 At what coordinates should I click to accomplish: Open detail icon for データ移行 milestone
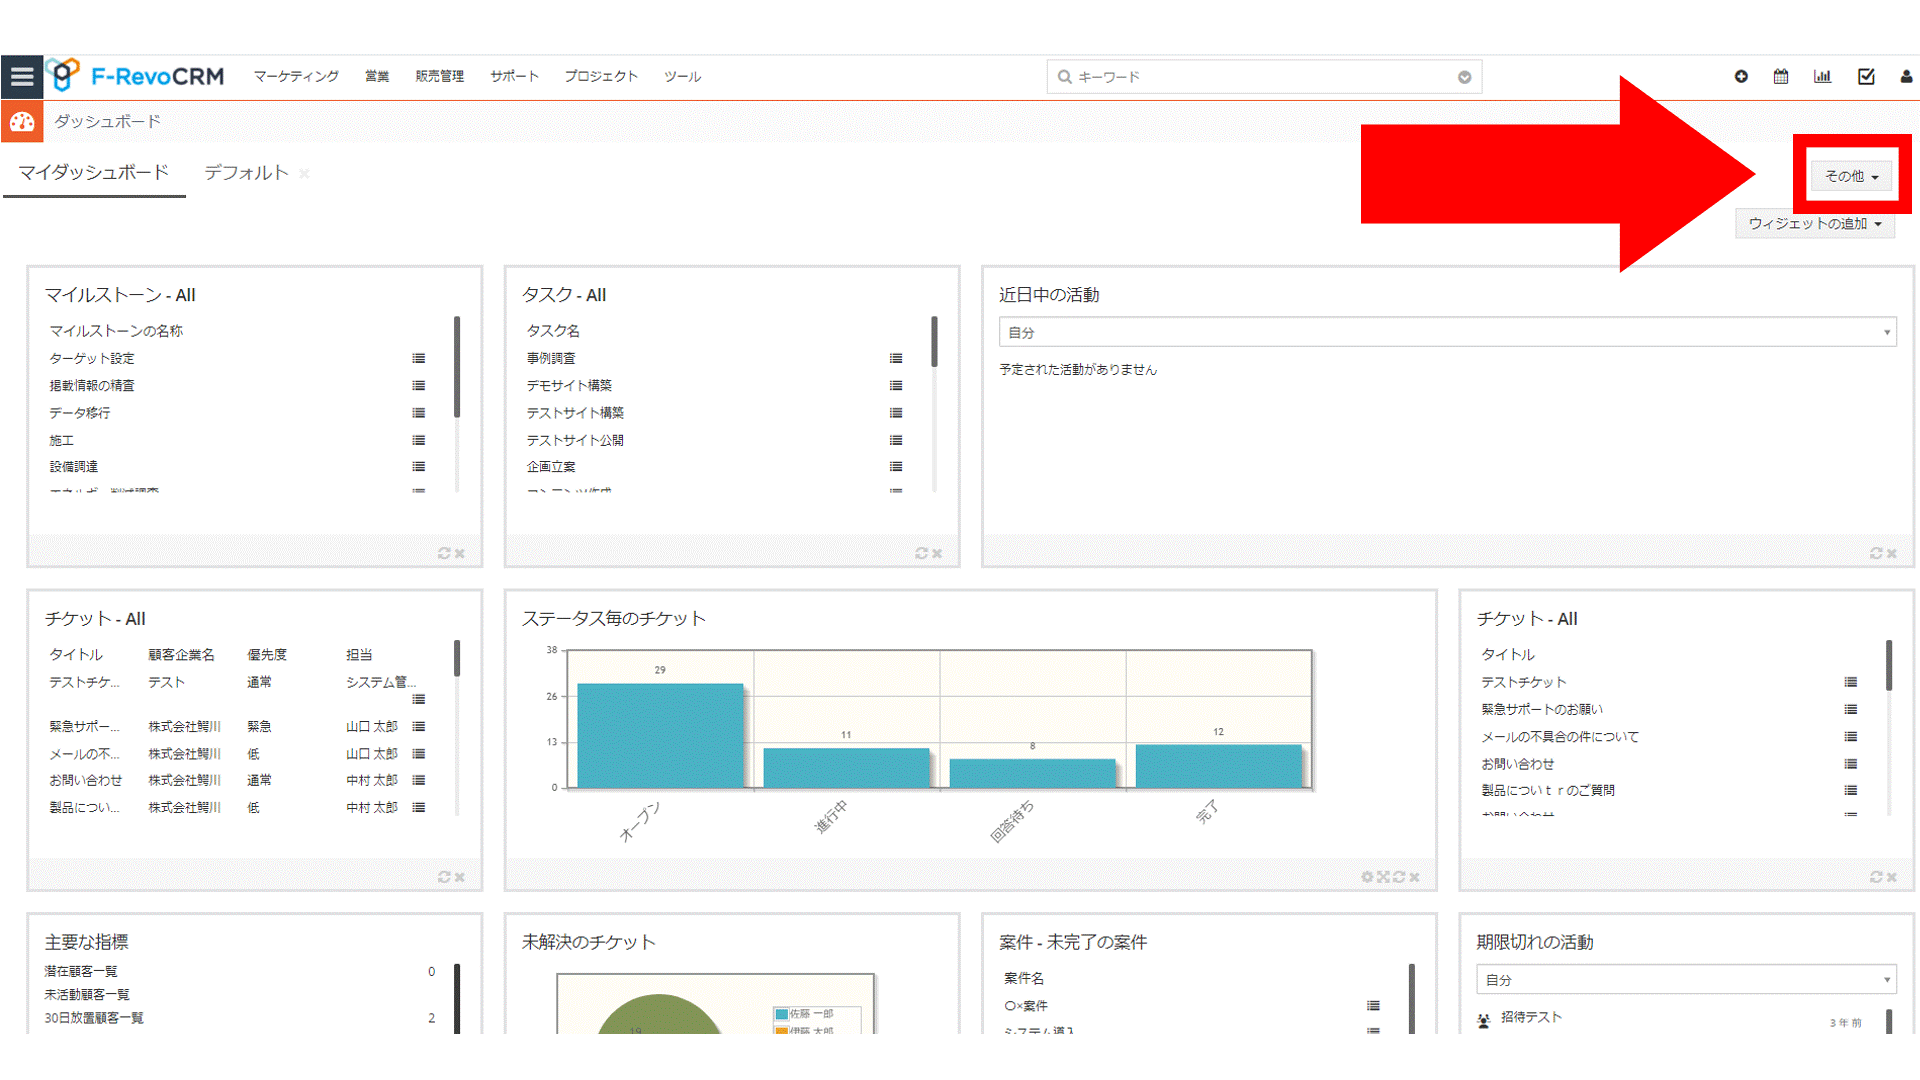pyautogui.click(x=419, y=413)
